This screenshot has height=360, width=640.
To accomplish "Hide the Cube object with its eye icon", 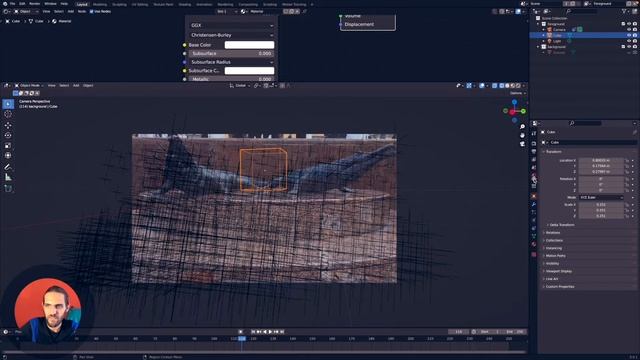I will tap(629, 35).
